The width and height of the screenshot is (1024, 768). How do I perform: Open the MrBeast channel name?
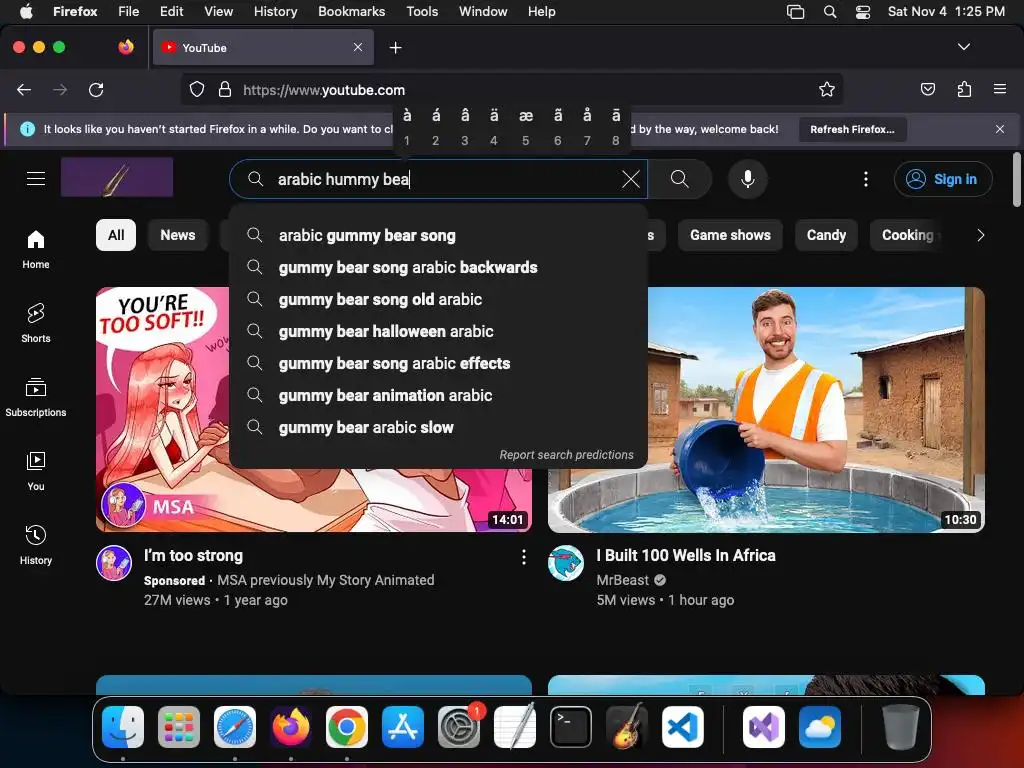[622, 580]
